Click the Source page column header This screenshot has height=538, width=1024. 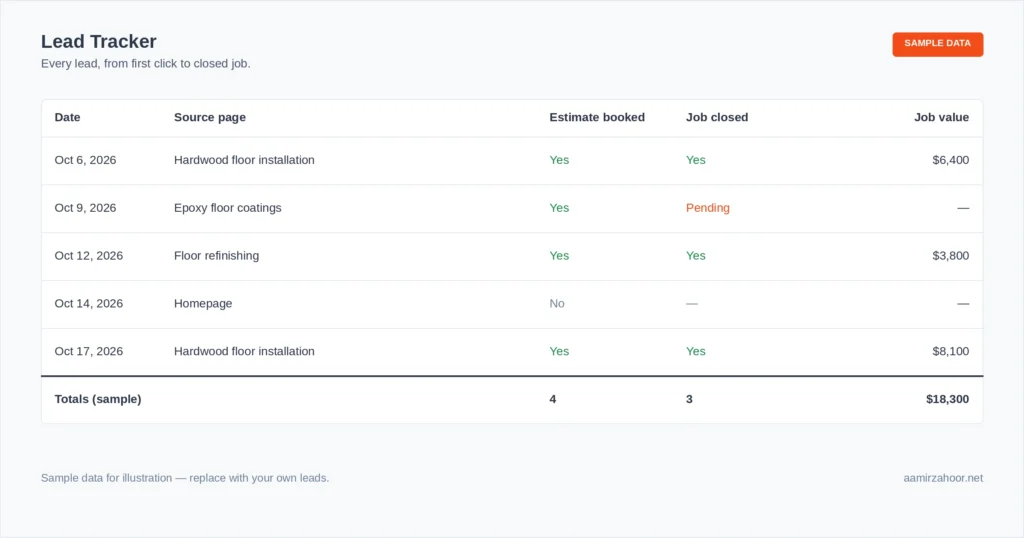pyautogui.click(x=210, y=118)
